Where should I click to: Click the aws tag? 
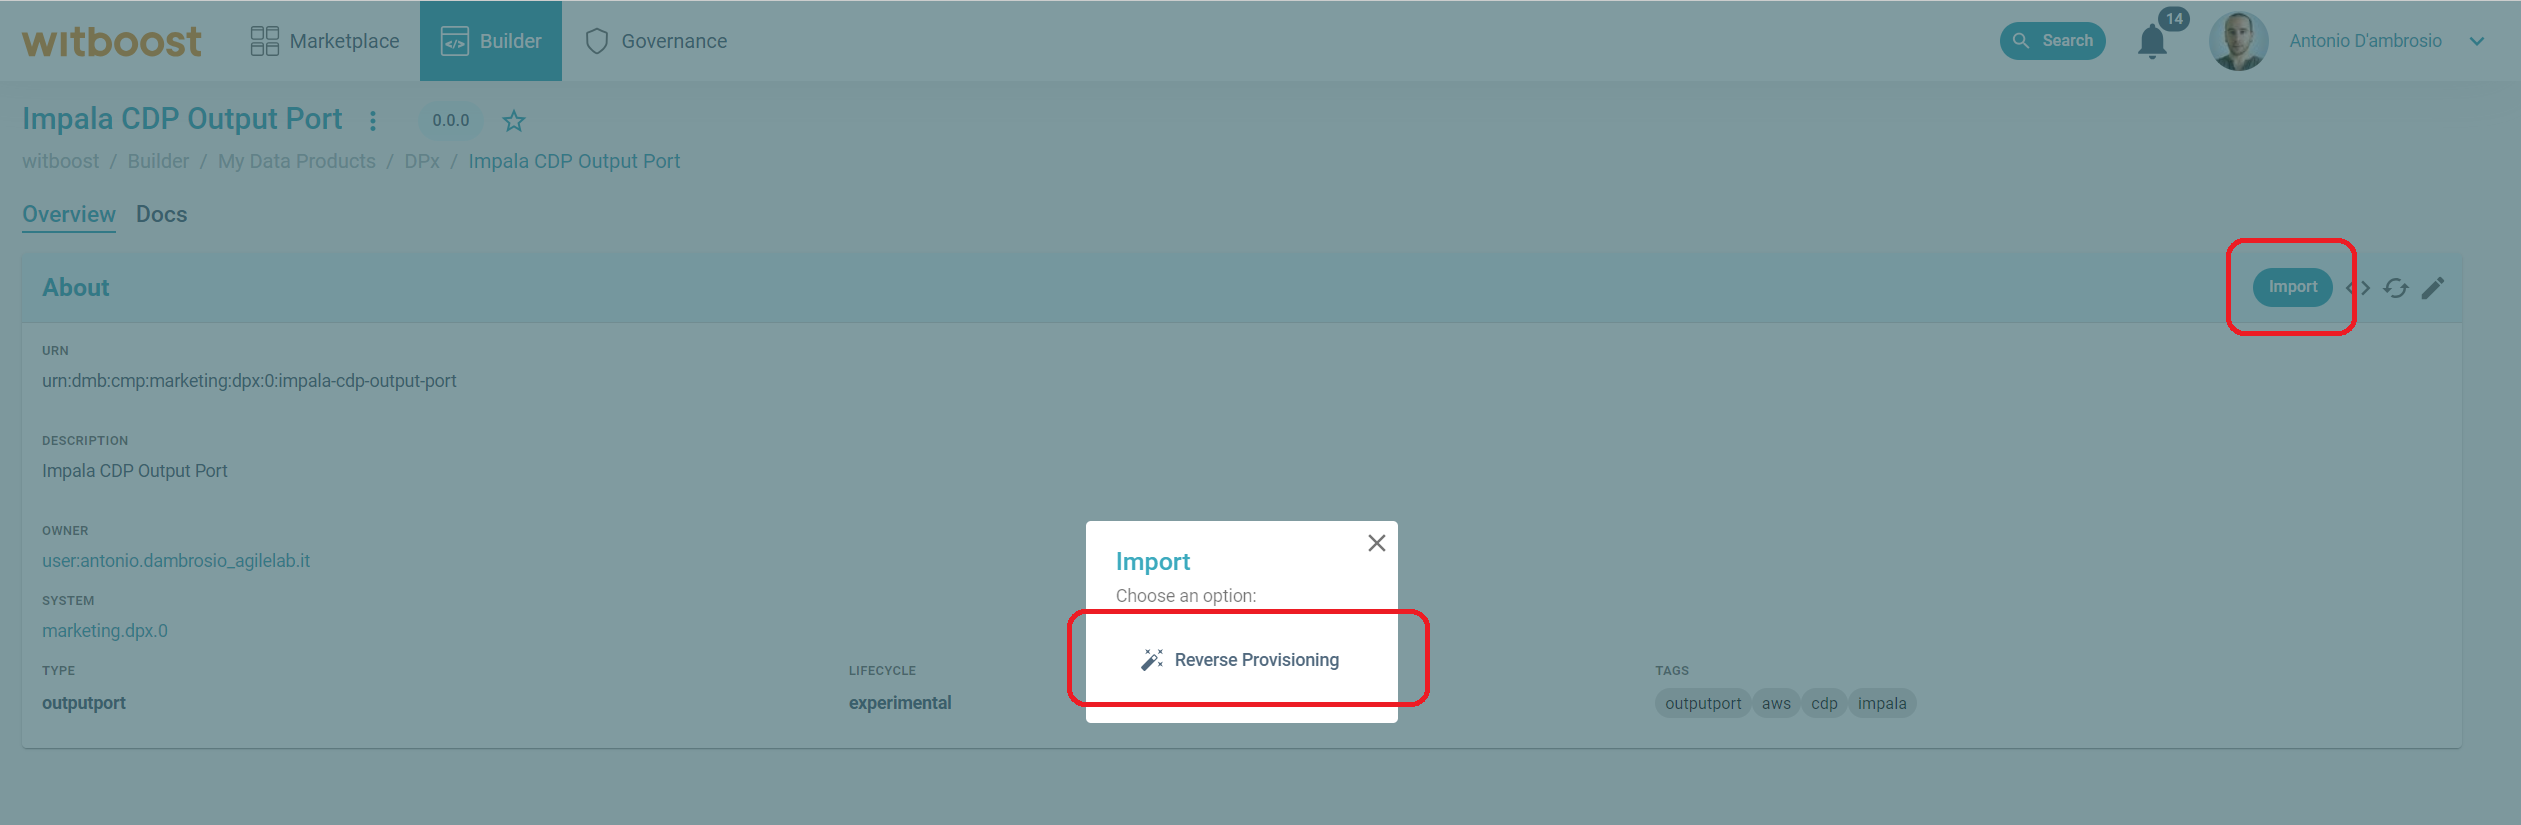[1776, 703]
